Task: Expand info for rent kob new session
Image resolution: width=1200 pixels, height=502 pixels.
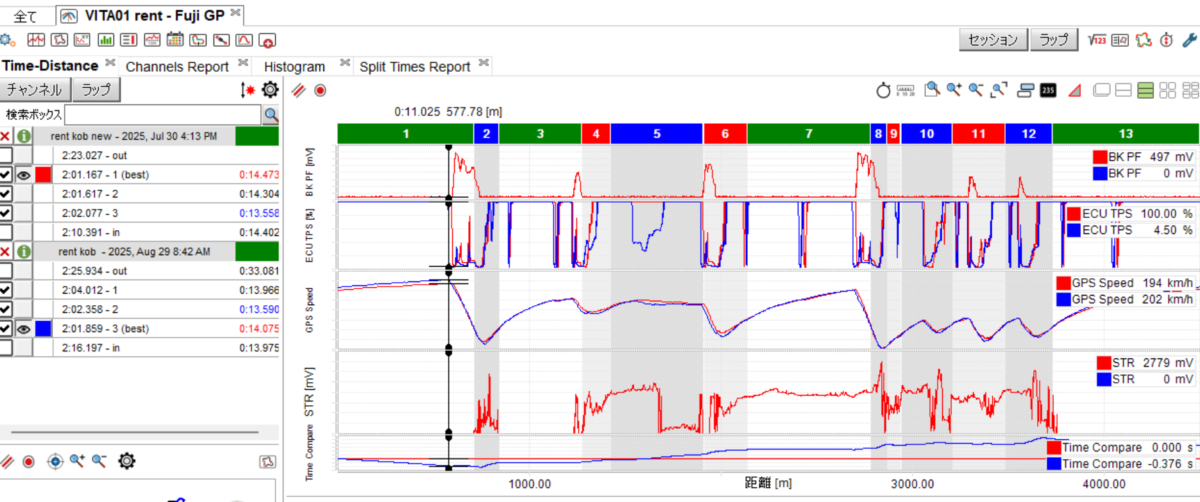Action: coord(25,136)
